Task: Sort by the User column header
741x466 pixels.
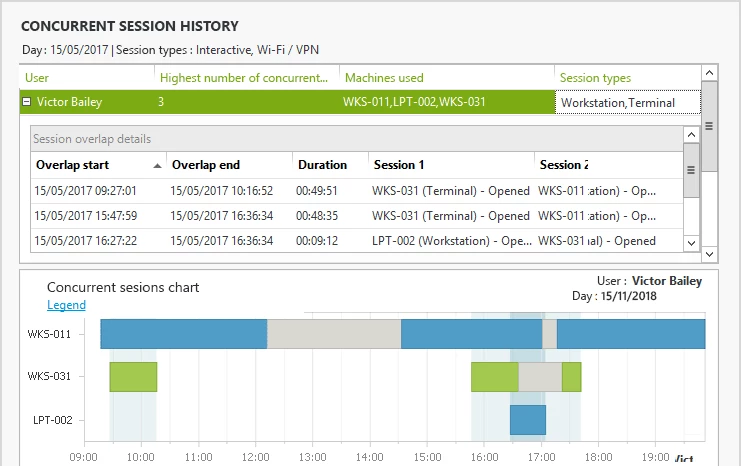Action: (x=38, y=77)
